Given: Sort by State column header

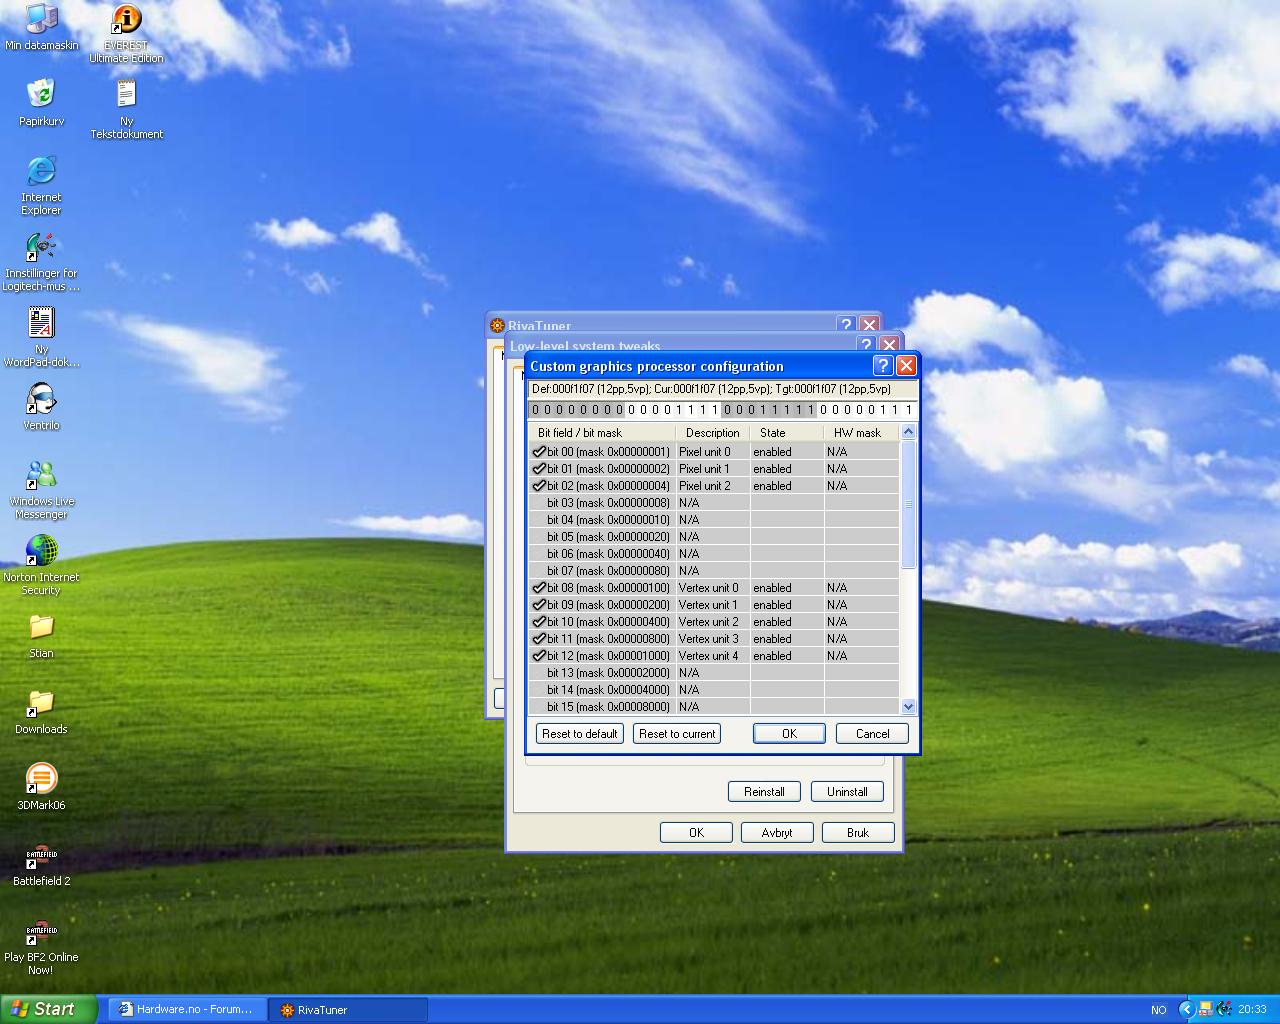Looking at the screenshot, I should [787, 433].
